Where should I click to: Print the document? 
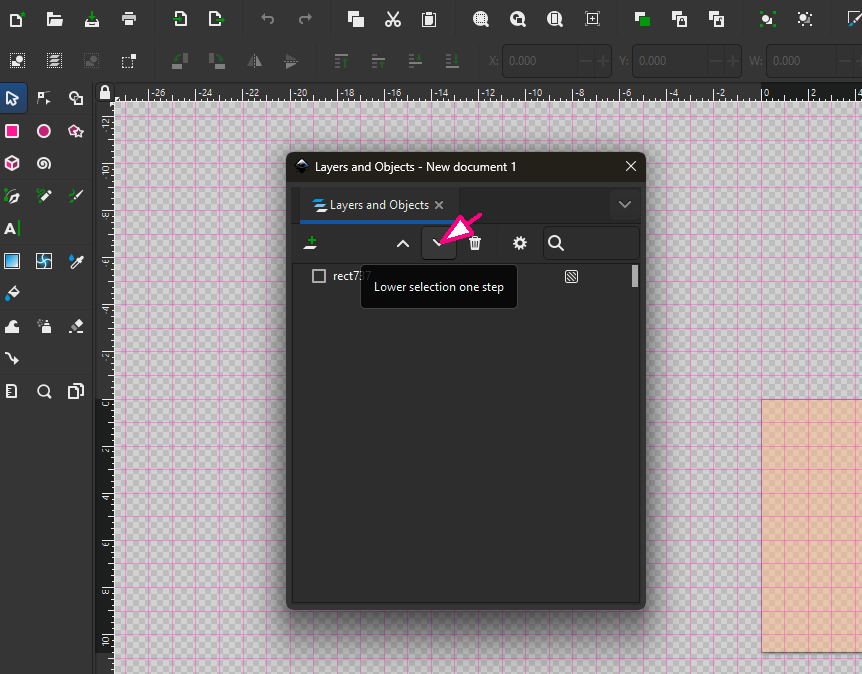tap(129, 19)
